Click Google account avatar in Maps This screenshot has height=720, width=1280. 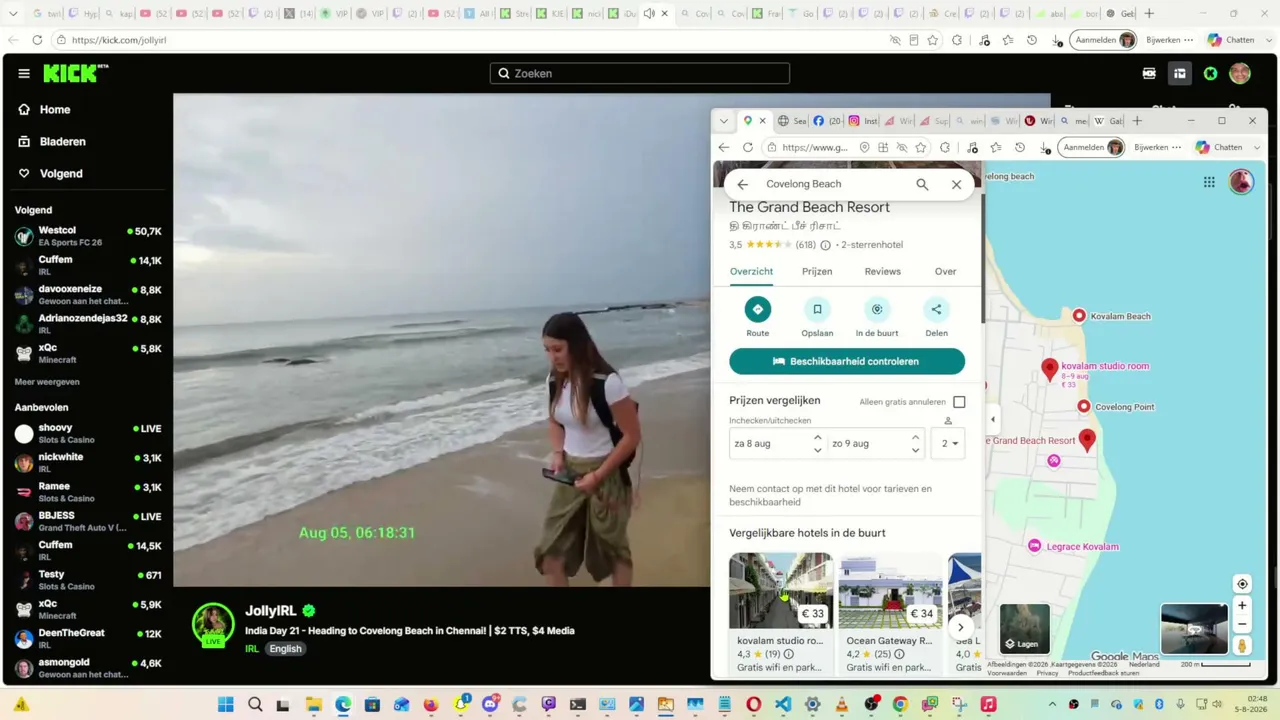coord(1241,181)
